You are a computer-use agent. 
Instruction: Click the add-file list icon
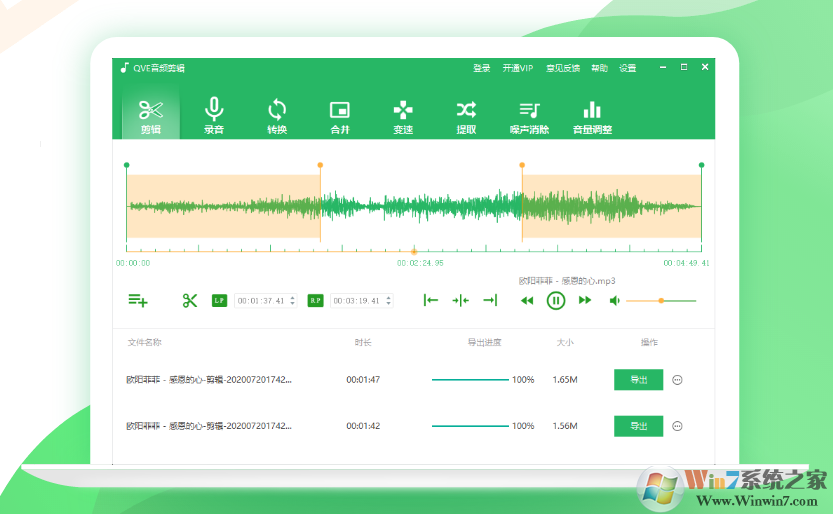[x=138, y=300]
